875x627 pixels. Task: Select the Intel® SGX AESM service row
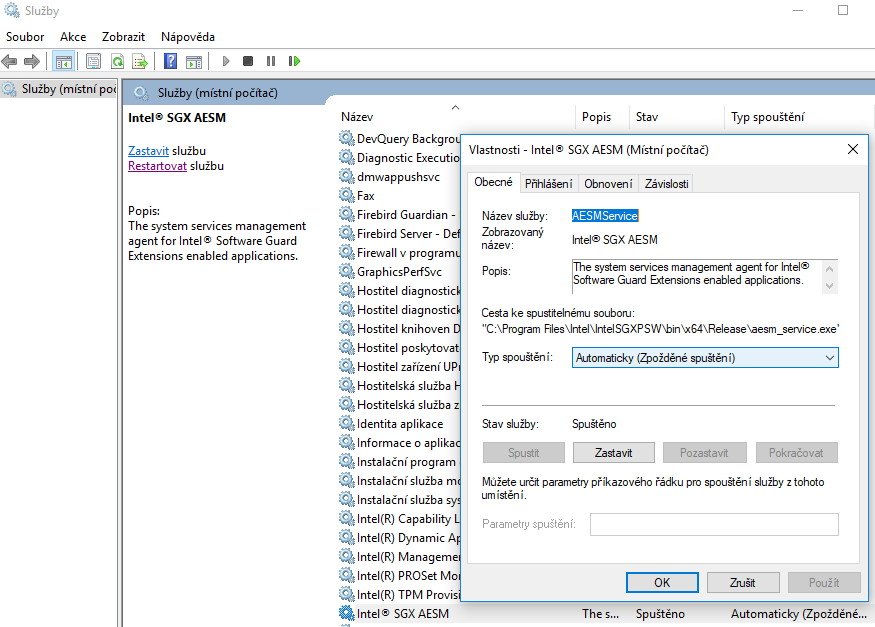(x=605, y=614)
